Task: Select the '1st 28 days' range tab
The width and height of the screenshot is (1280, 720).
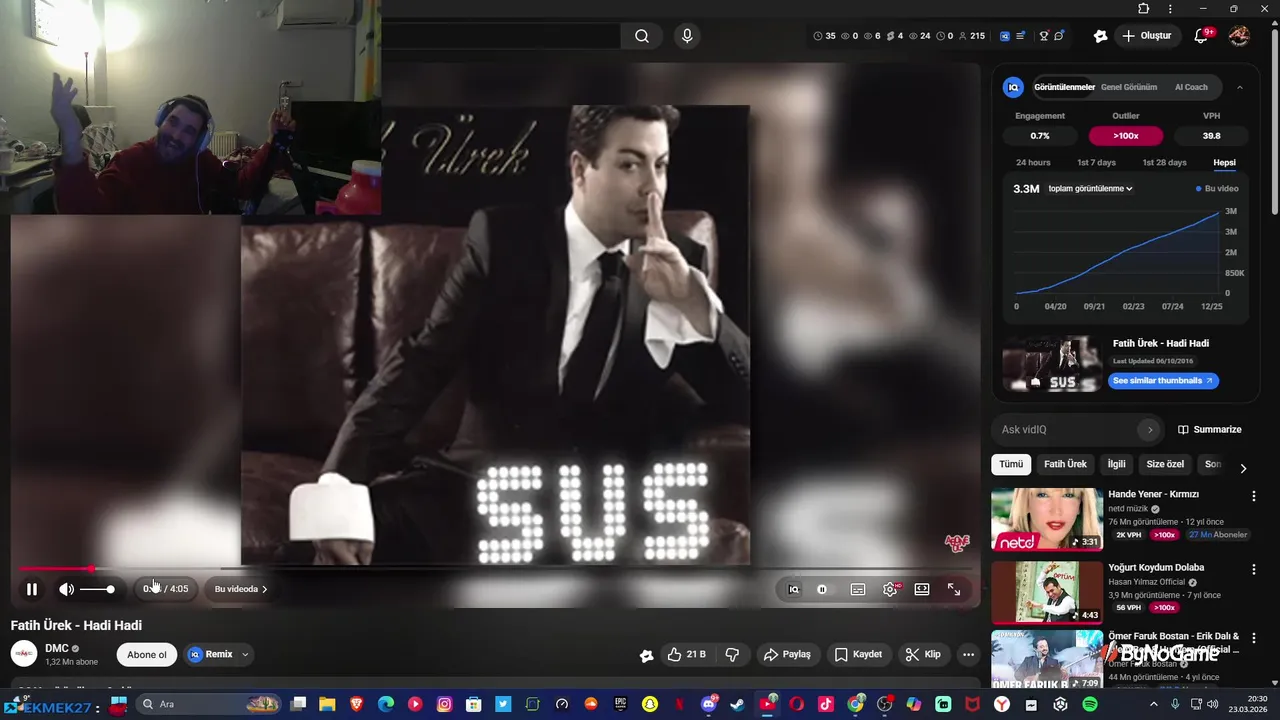Action: 1164,162
